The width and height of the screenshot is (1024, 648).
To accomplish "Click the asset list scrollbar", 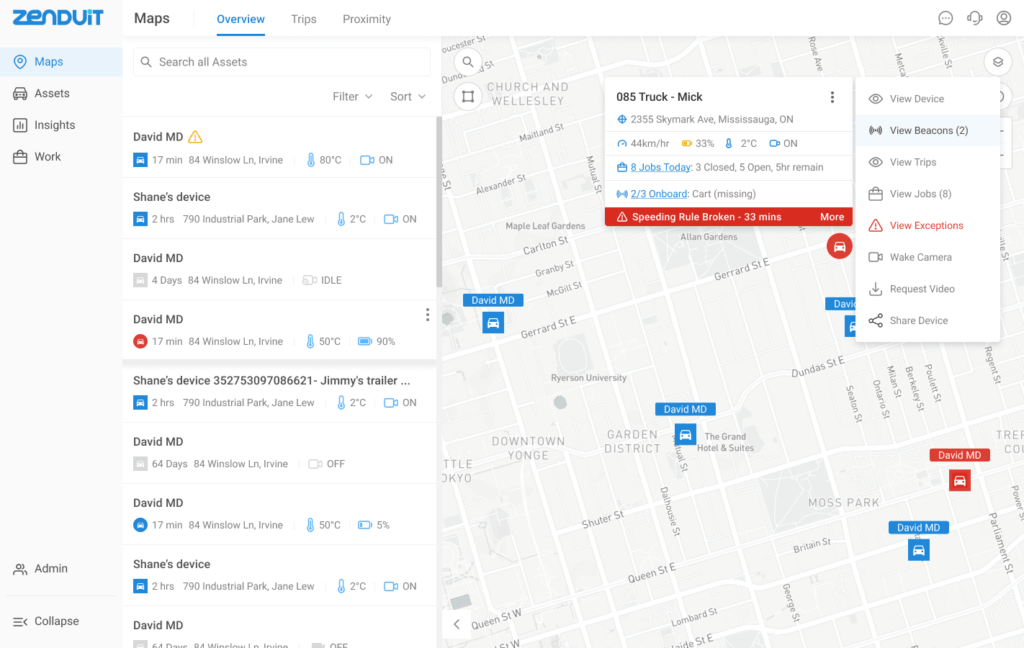I will pyautogui.click(x=439, y=202).
